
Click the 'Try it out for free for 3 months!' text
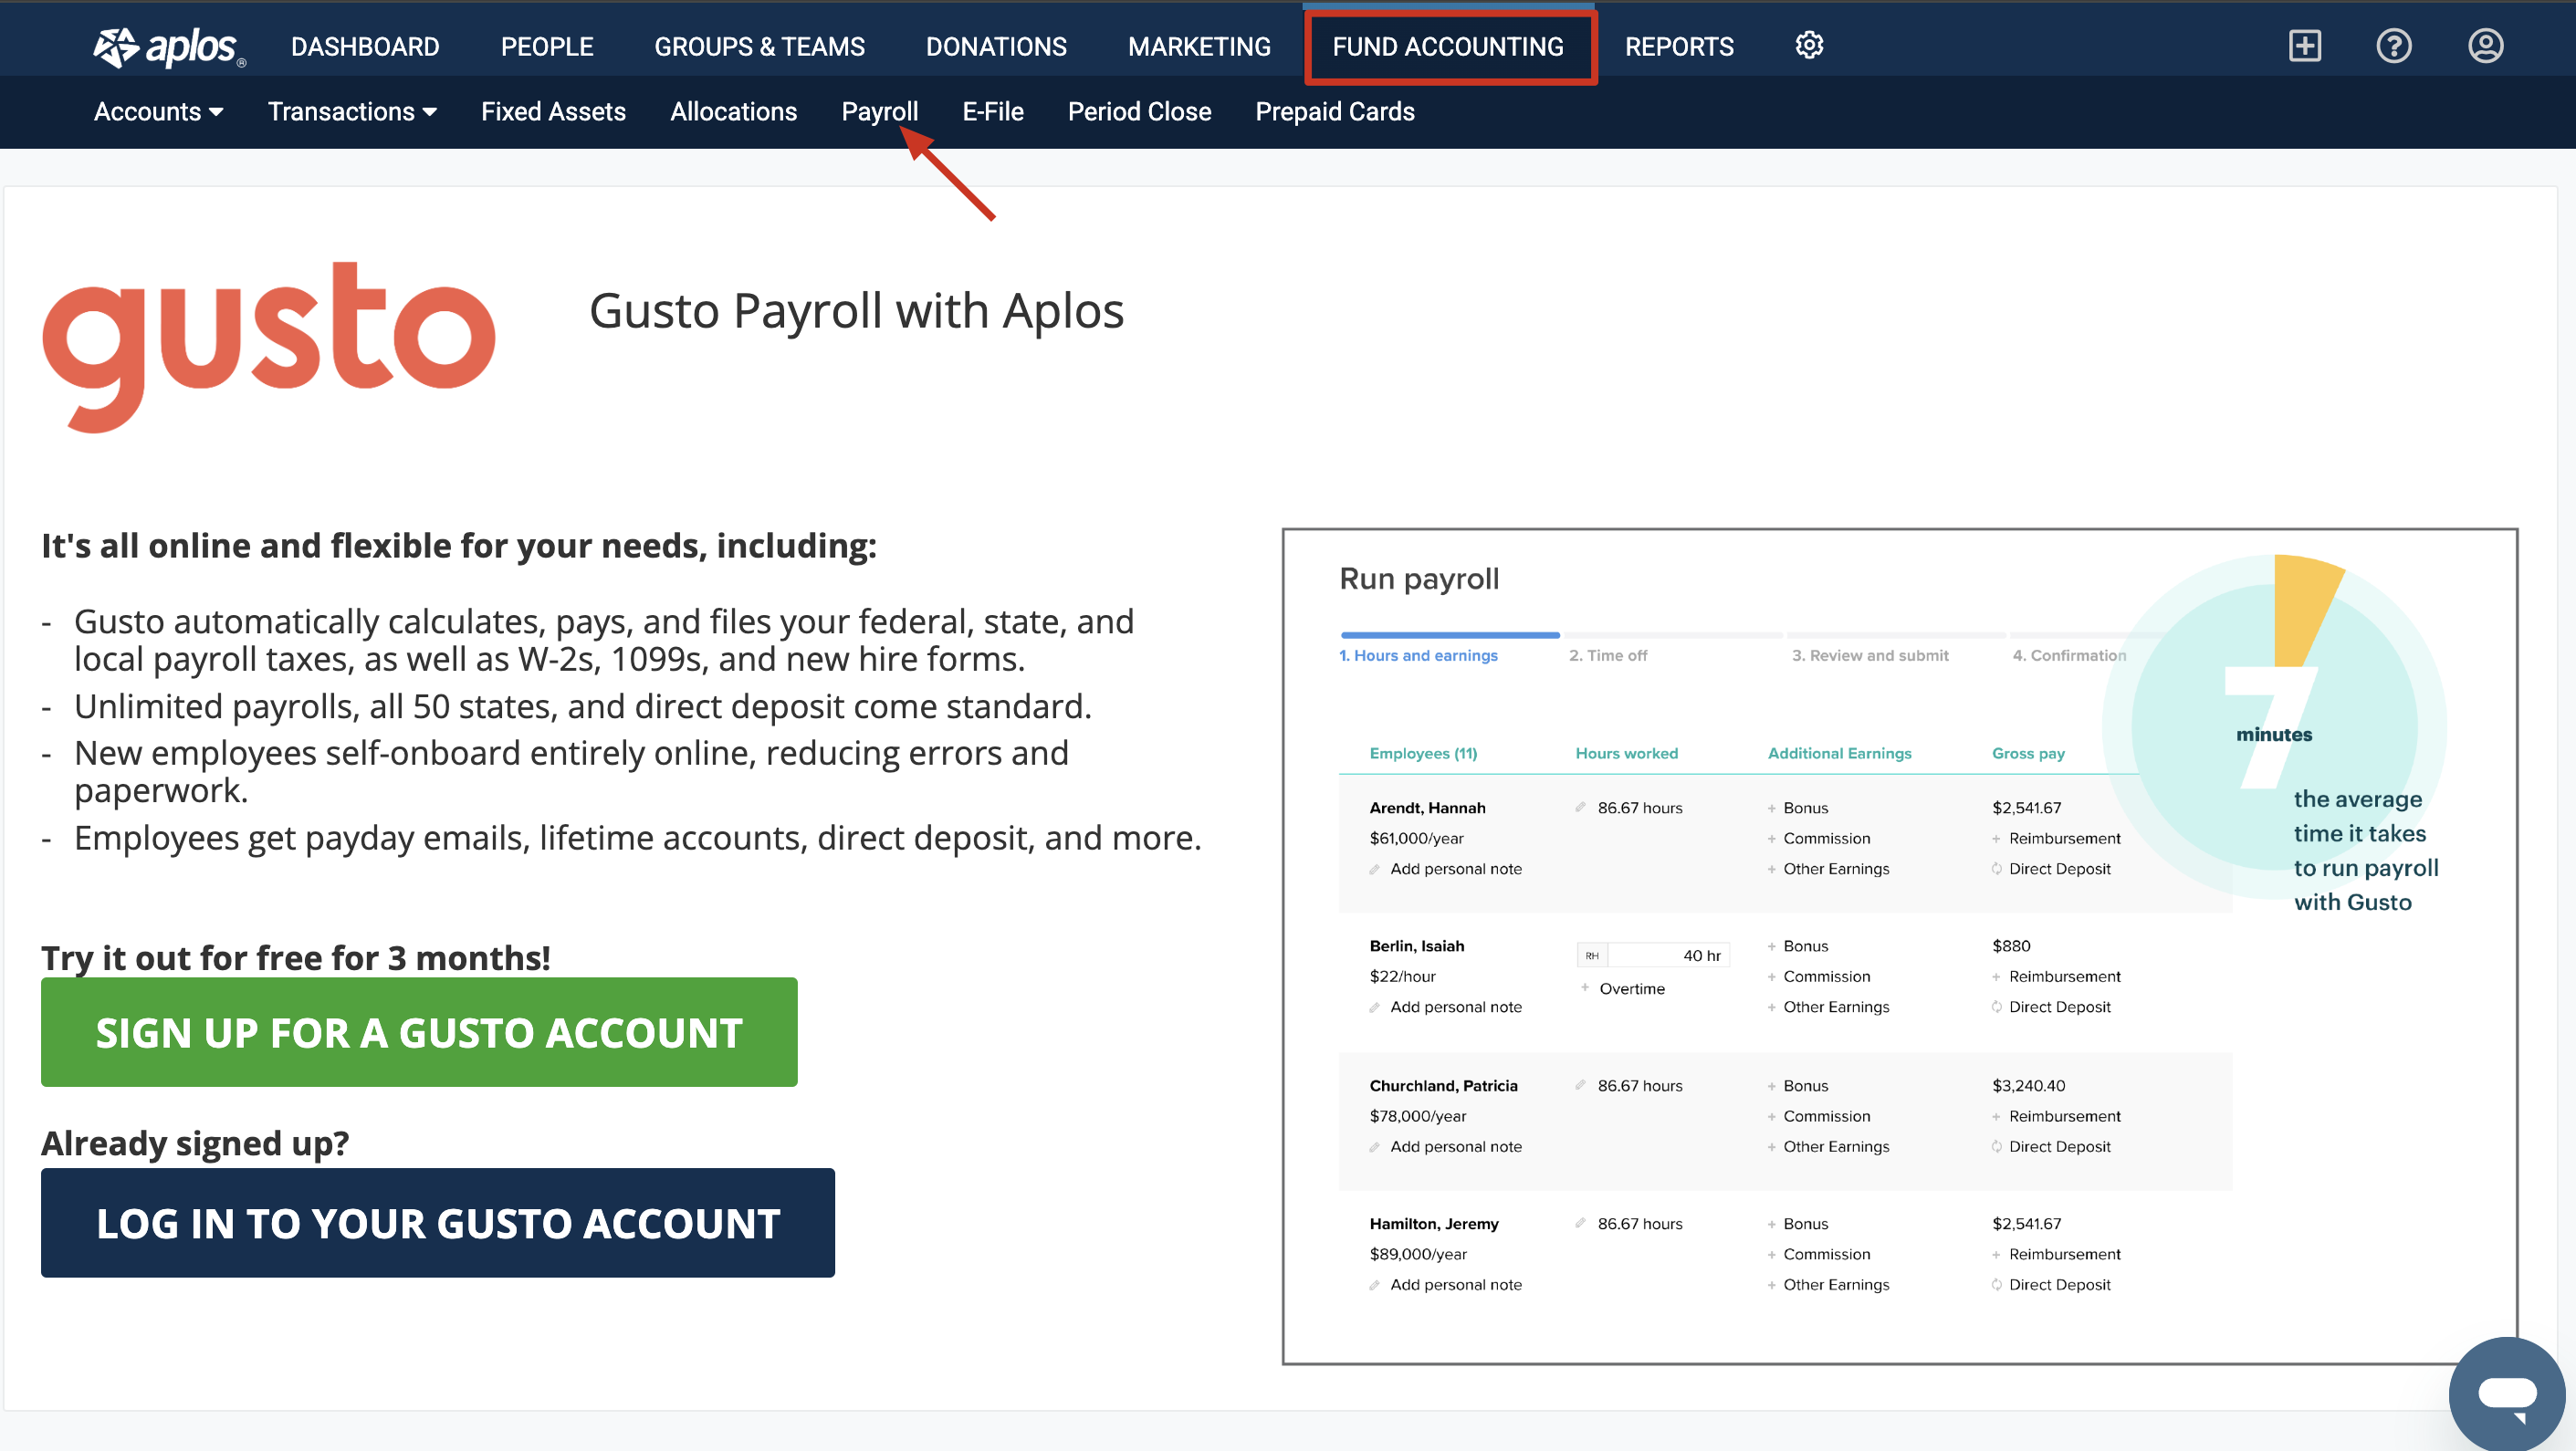click(x=296, y=957)
